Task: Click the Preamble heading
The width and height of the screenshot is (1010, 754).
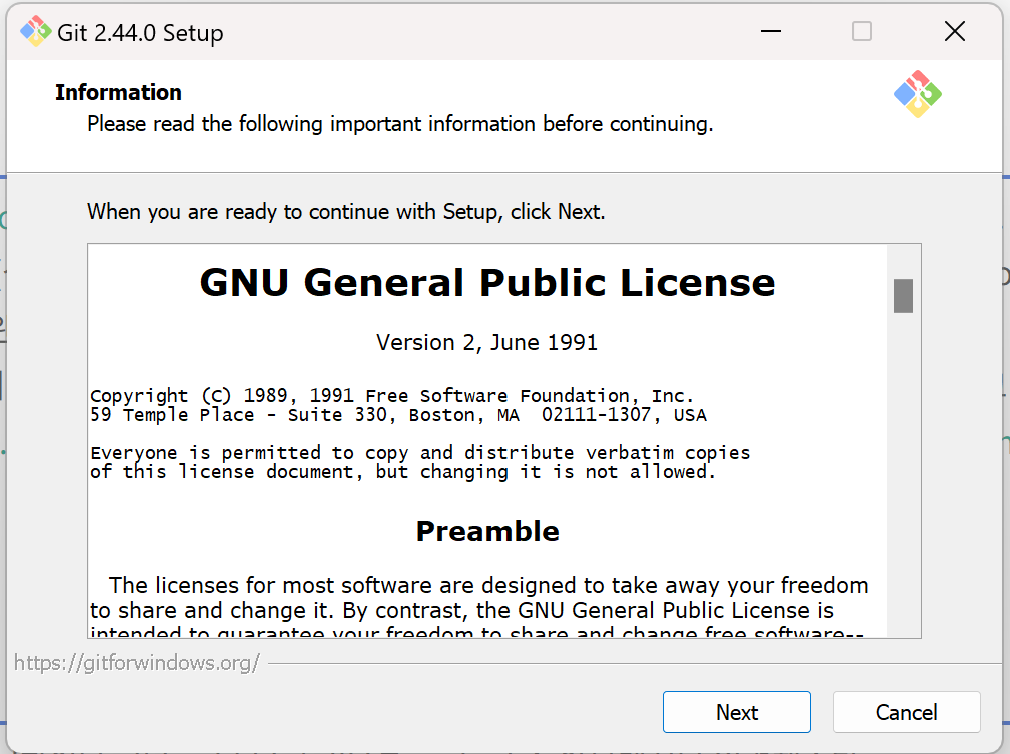Action: tap(488, 531)
